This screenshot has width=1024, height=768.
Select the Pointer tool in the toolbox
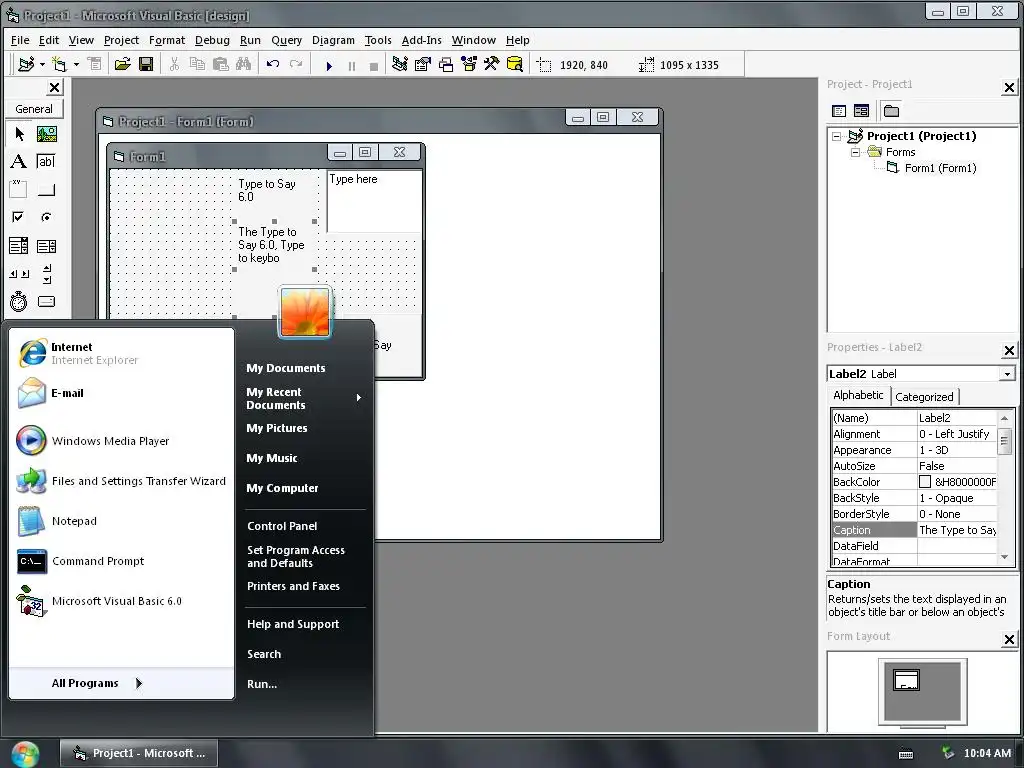click(x=19, y=135)
